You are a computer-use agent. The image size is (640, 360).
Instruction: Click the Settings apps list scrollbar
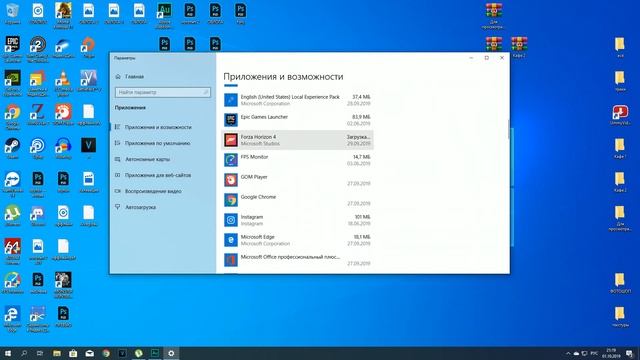[508, 129]
